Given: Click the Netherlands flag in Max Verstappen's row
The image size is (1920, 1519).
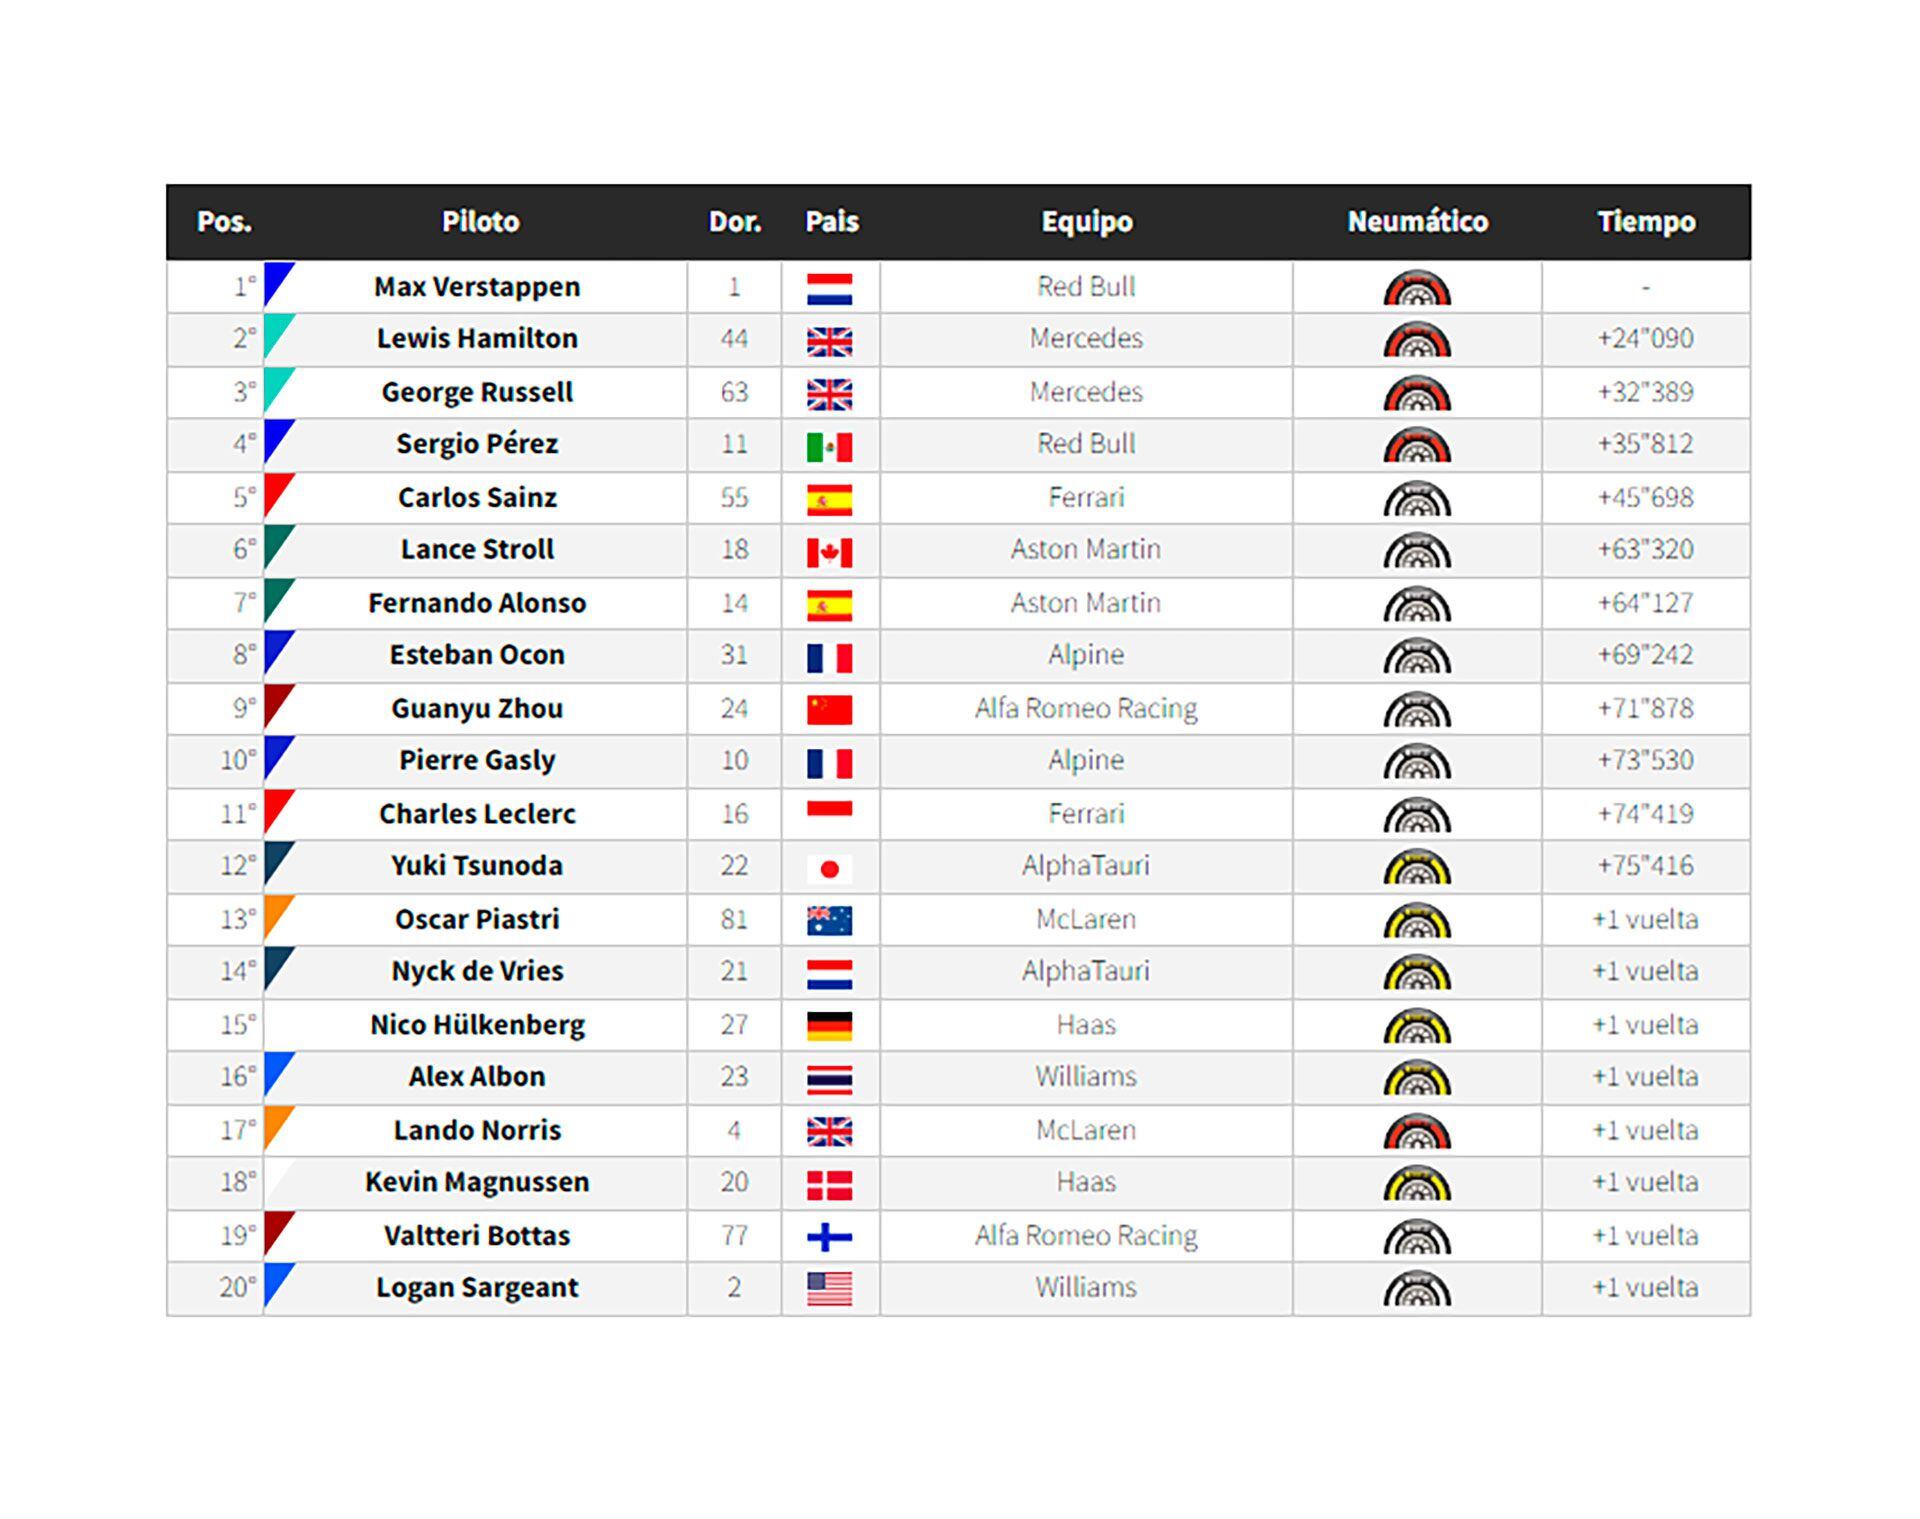Looking at the screenshot, I should coord(829,289).
